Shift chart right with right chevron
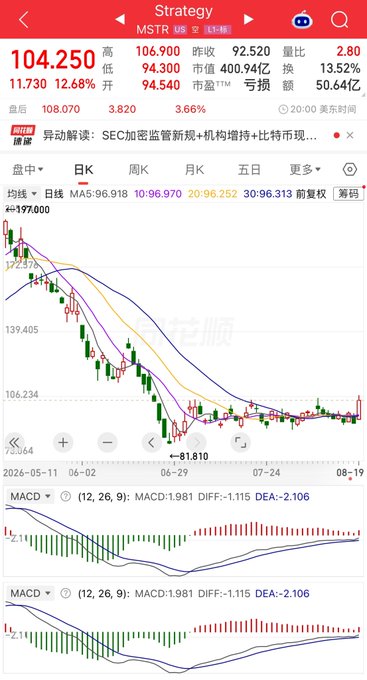 (x=196, y=442)
